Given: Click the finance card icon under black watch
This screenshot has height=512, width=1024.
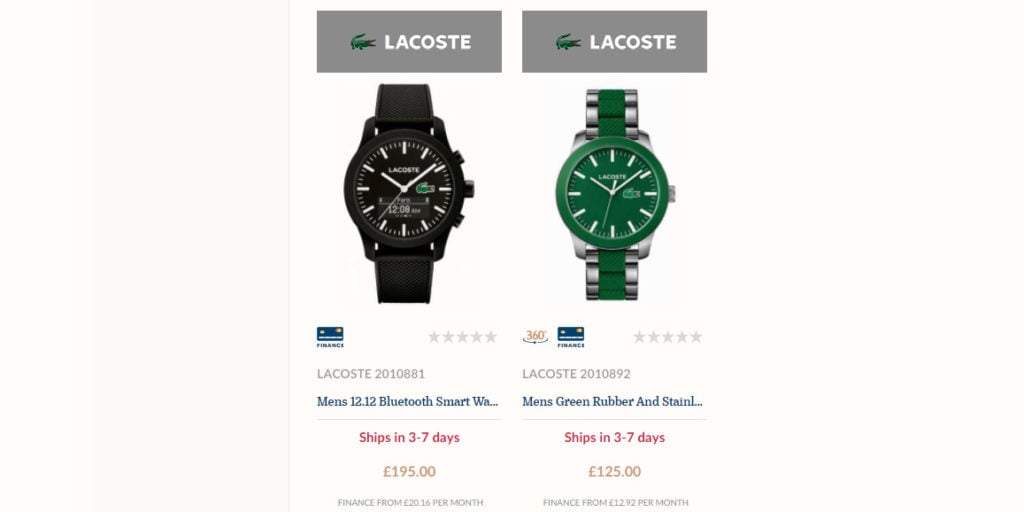Looking at the screenshot, I should (330, 337).
